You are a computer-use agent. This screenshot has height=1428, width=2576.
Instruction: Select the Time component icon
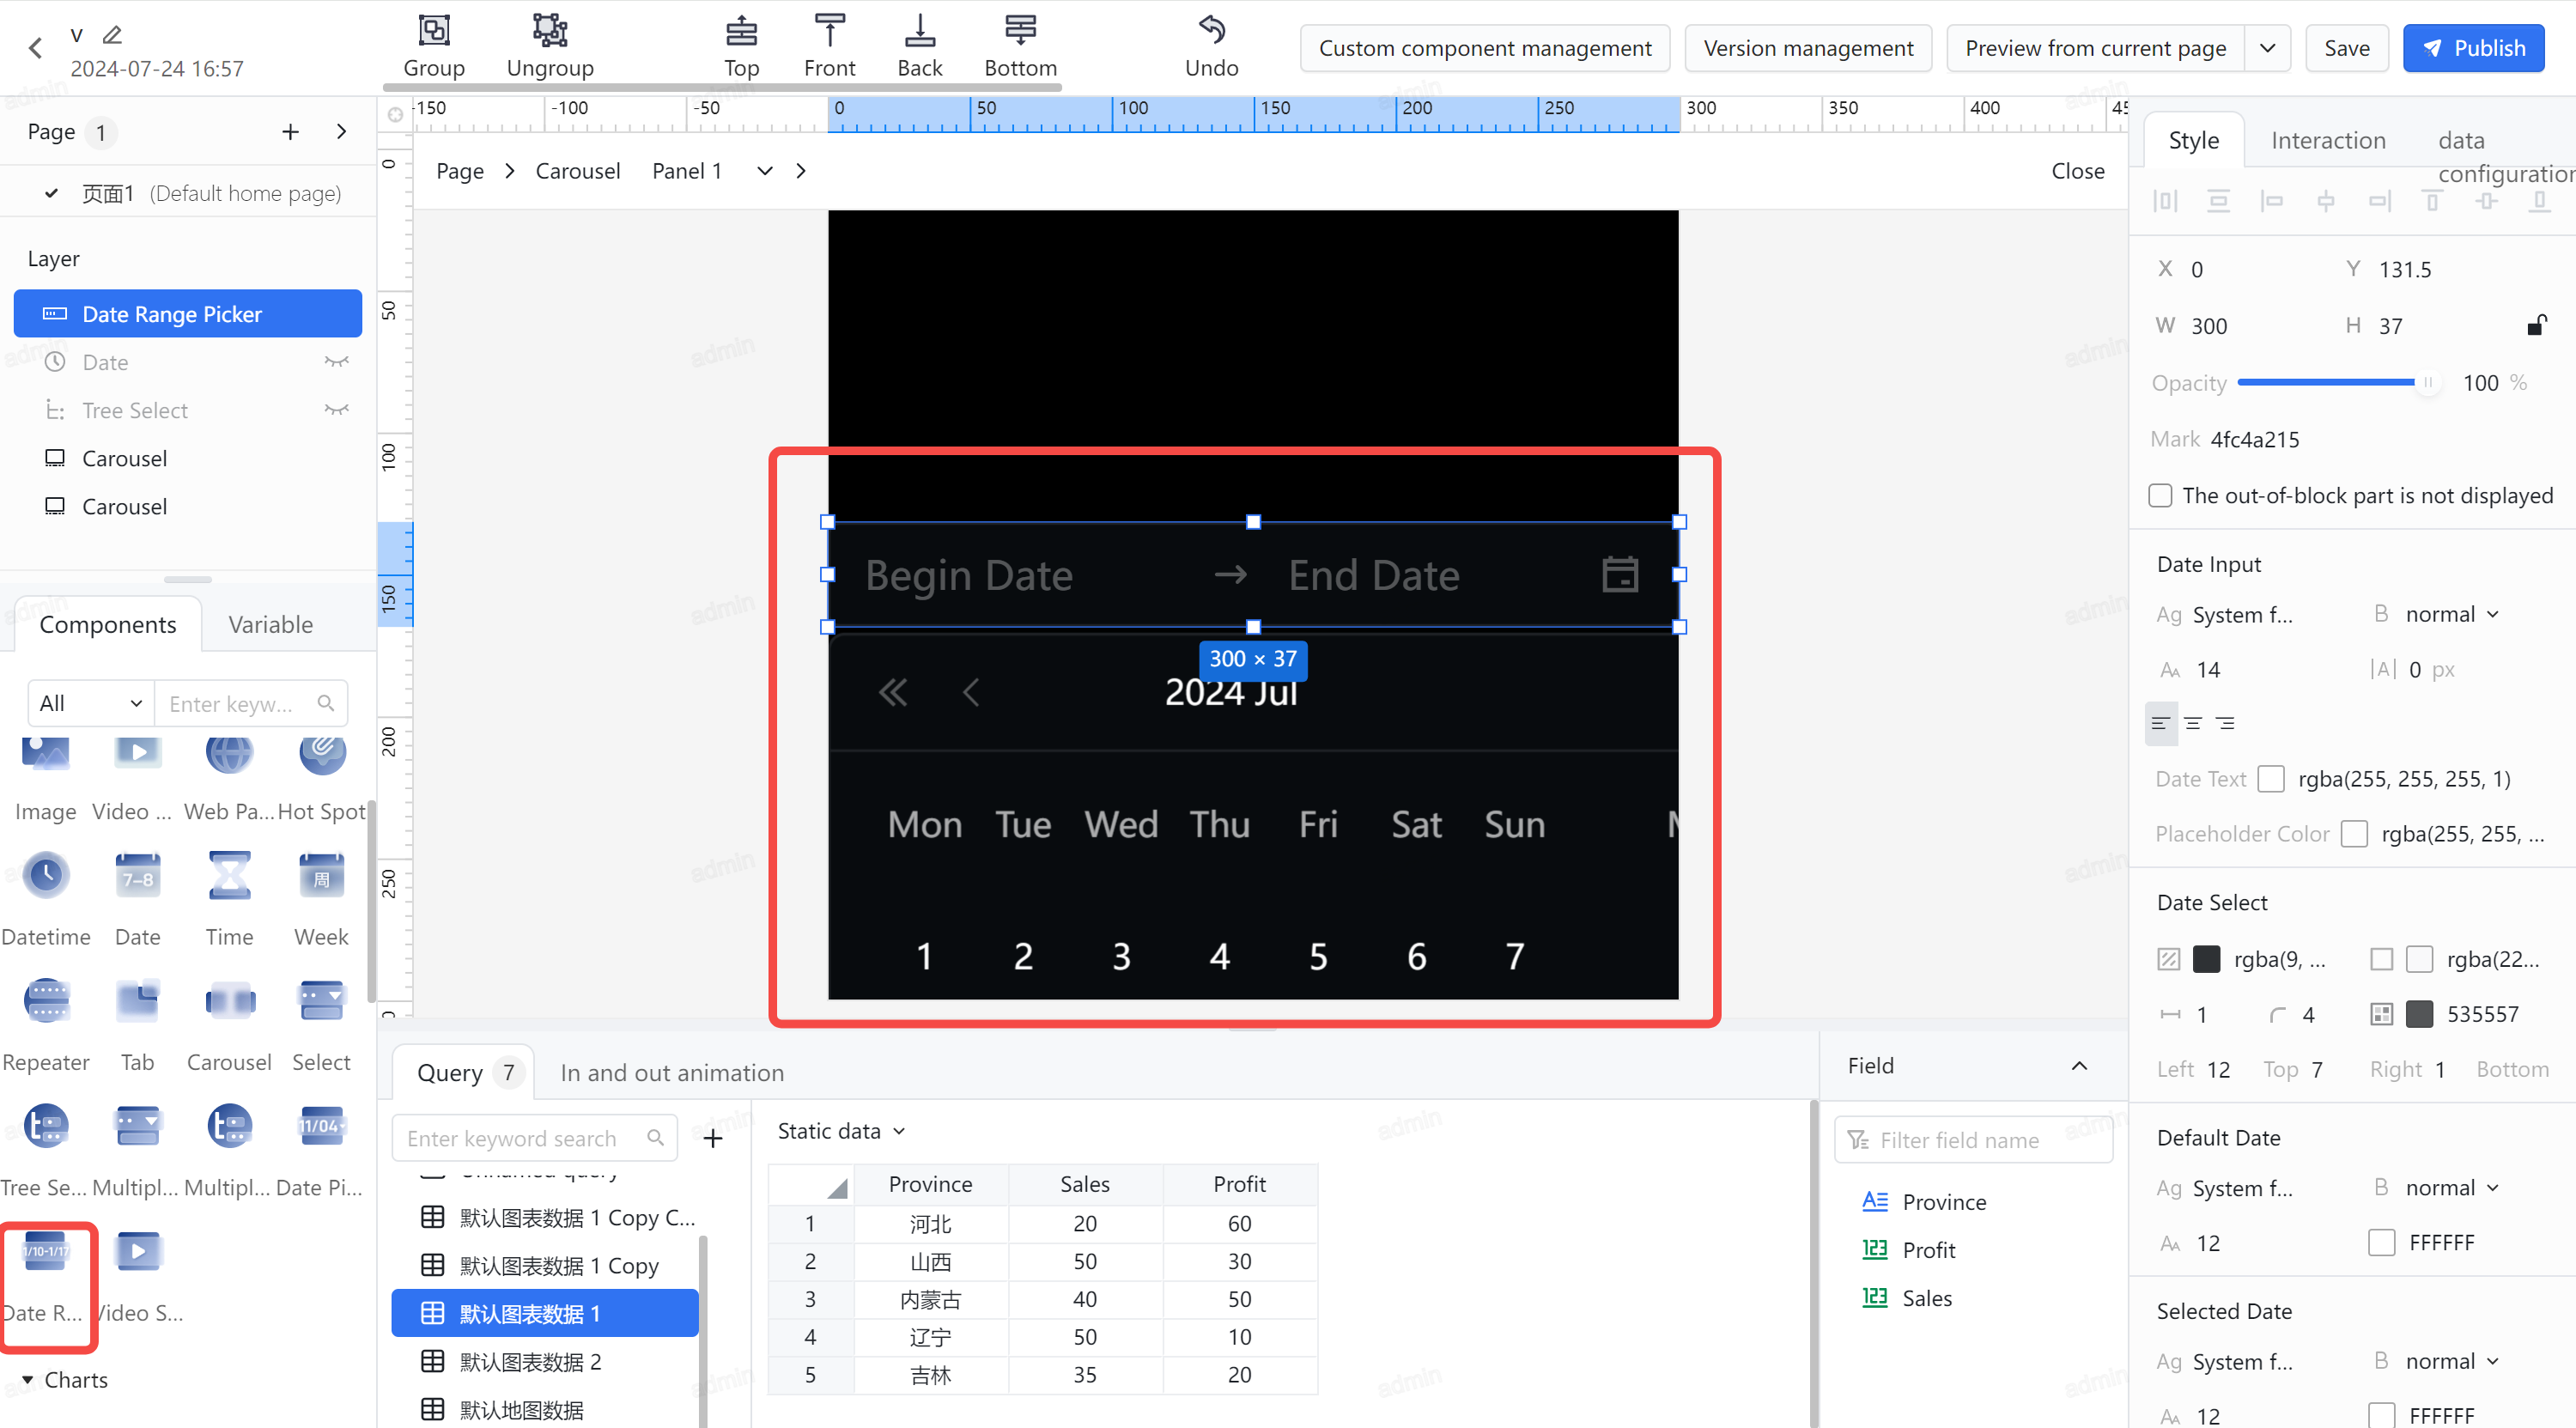tap(229, 876)
